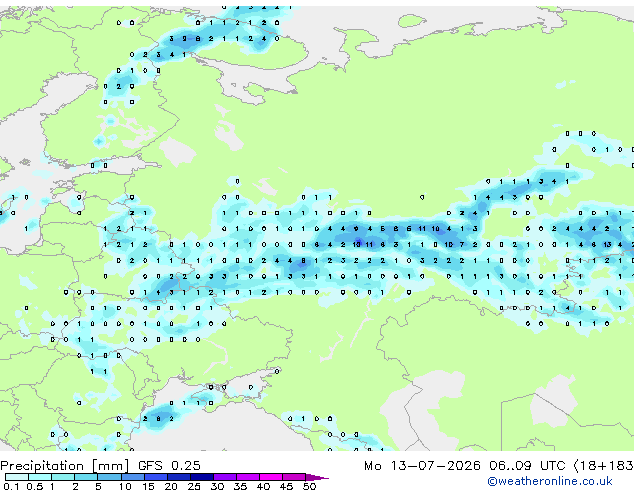This screenshot has width=634, height=490.
Task: Click the '06..09 UTC' time label
Action: click(527, 466)
